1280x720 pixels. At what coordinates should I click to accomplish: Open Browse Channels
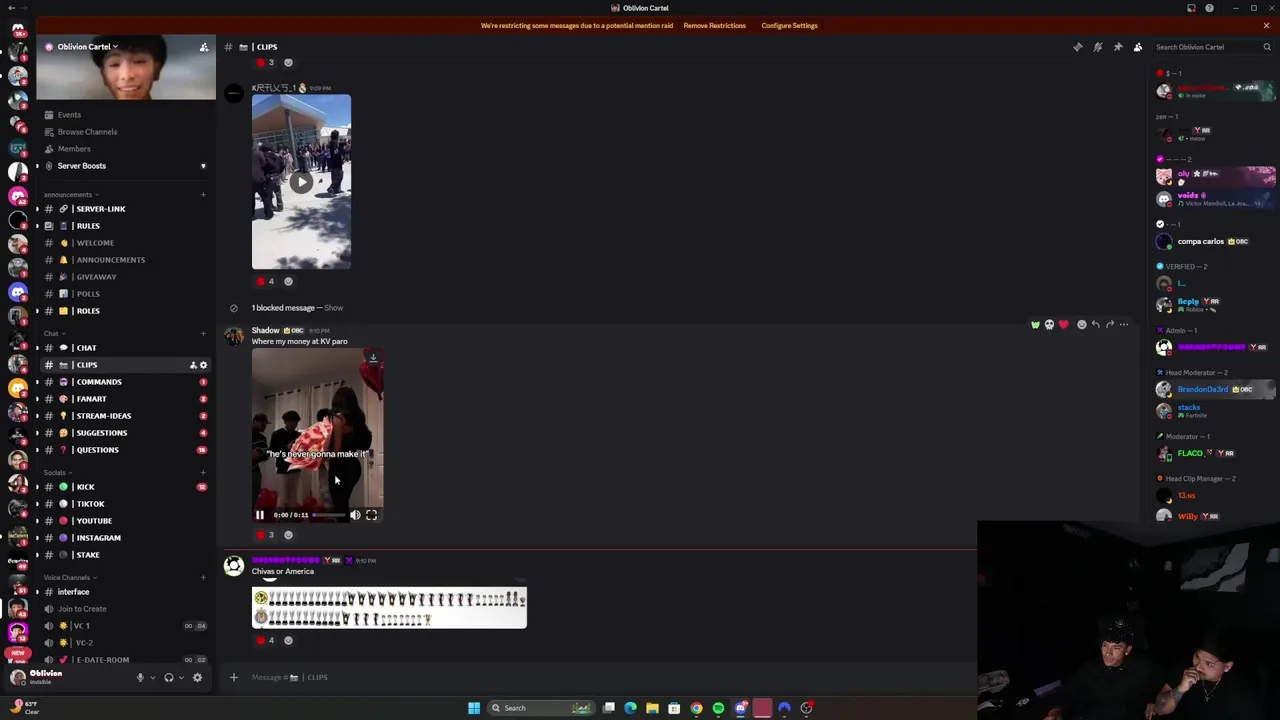87,132
